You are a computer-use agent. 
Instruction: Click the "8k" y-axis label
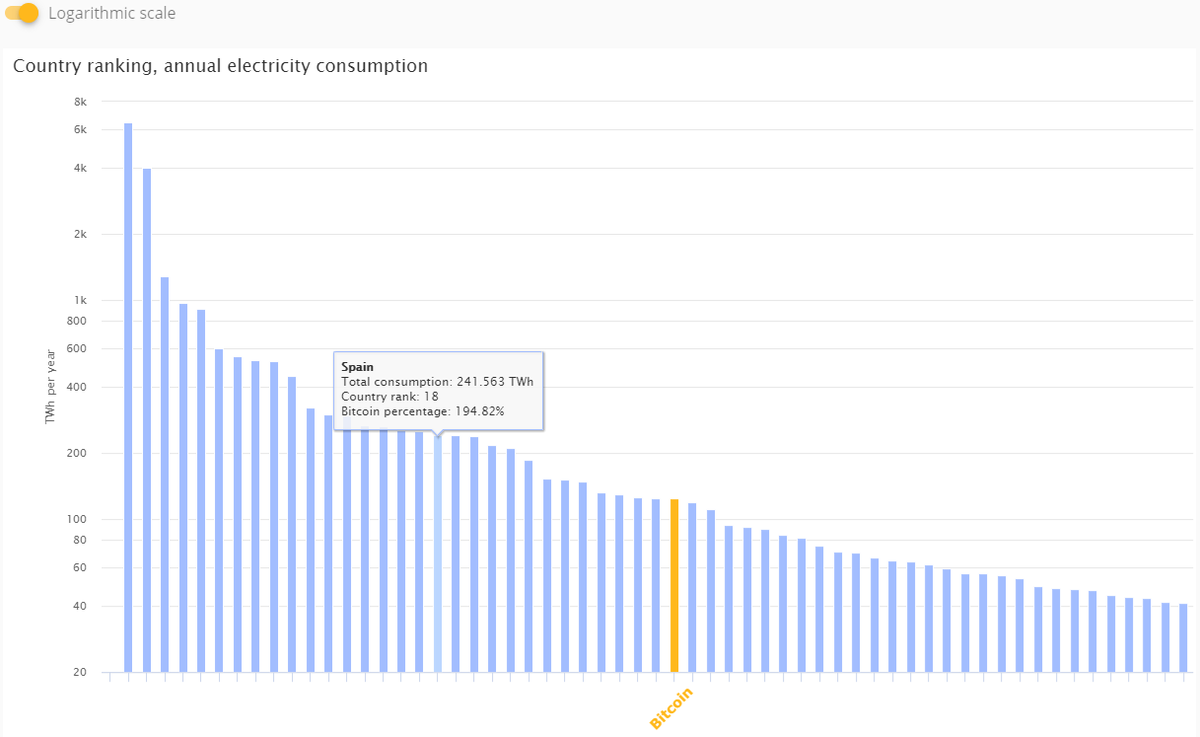(81, 102)
